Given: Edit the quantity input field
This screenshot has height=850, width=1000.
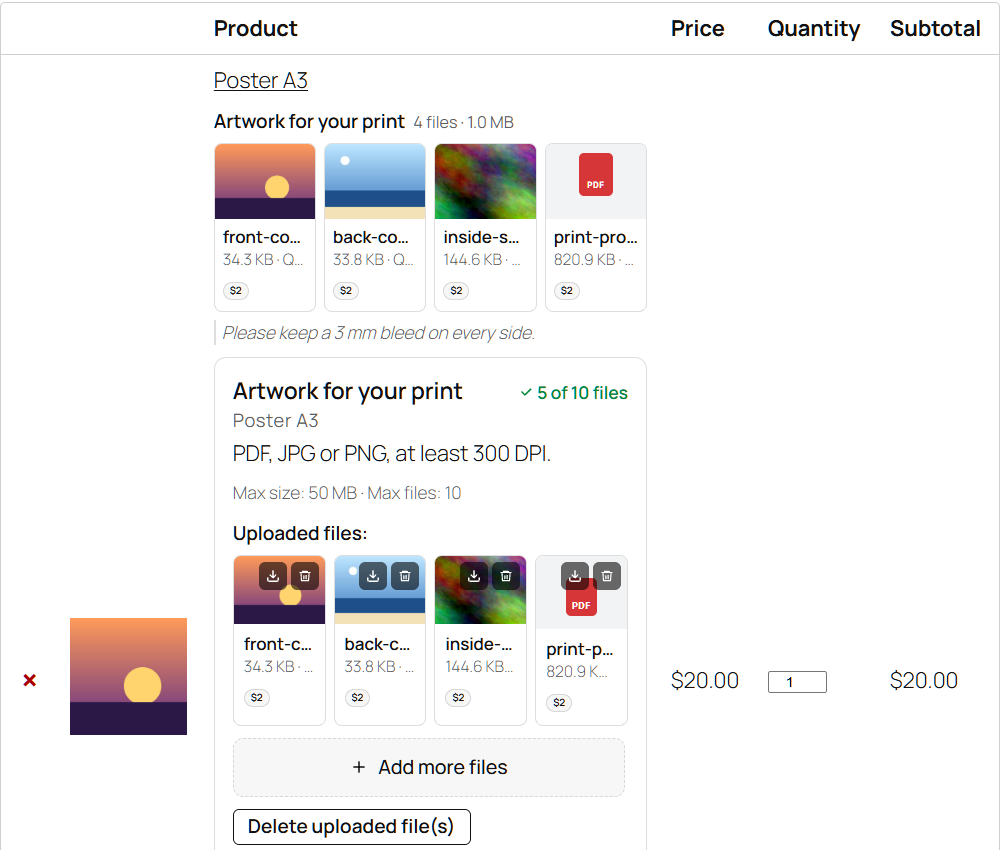Looking at the screenshot, I should point(797,682).
